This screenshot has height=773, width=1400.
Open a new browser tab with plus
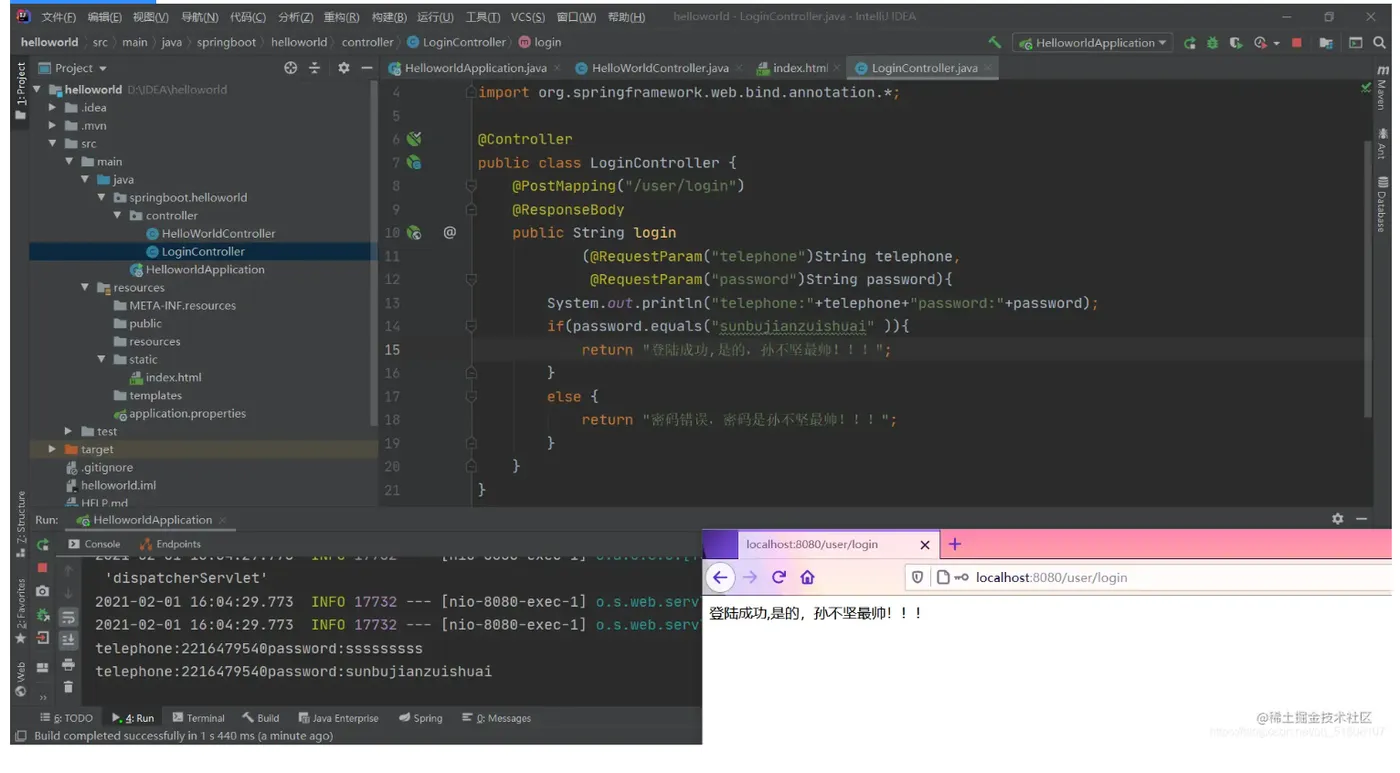(954, 544)
